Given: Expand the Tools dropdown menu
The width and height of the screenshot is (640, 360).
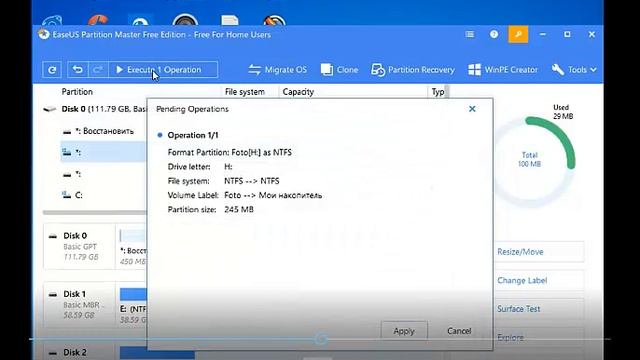Looking at the screenshot, I should (x=574, y=70).
